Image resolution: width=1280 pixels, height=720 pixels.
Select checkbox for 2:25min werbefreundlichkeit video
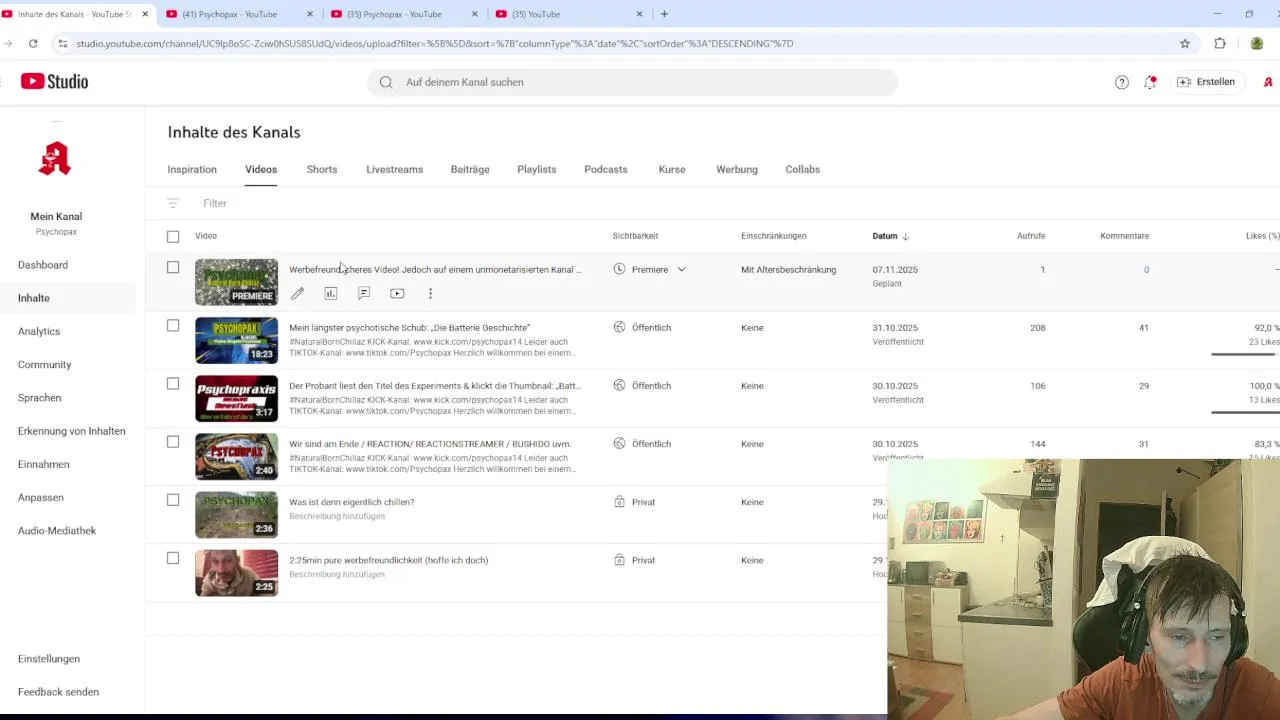coord(173,558)
